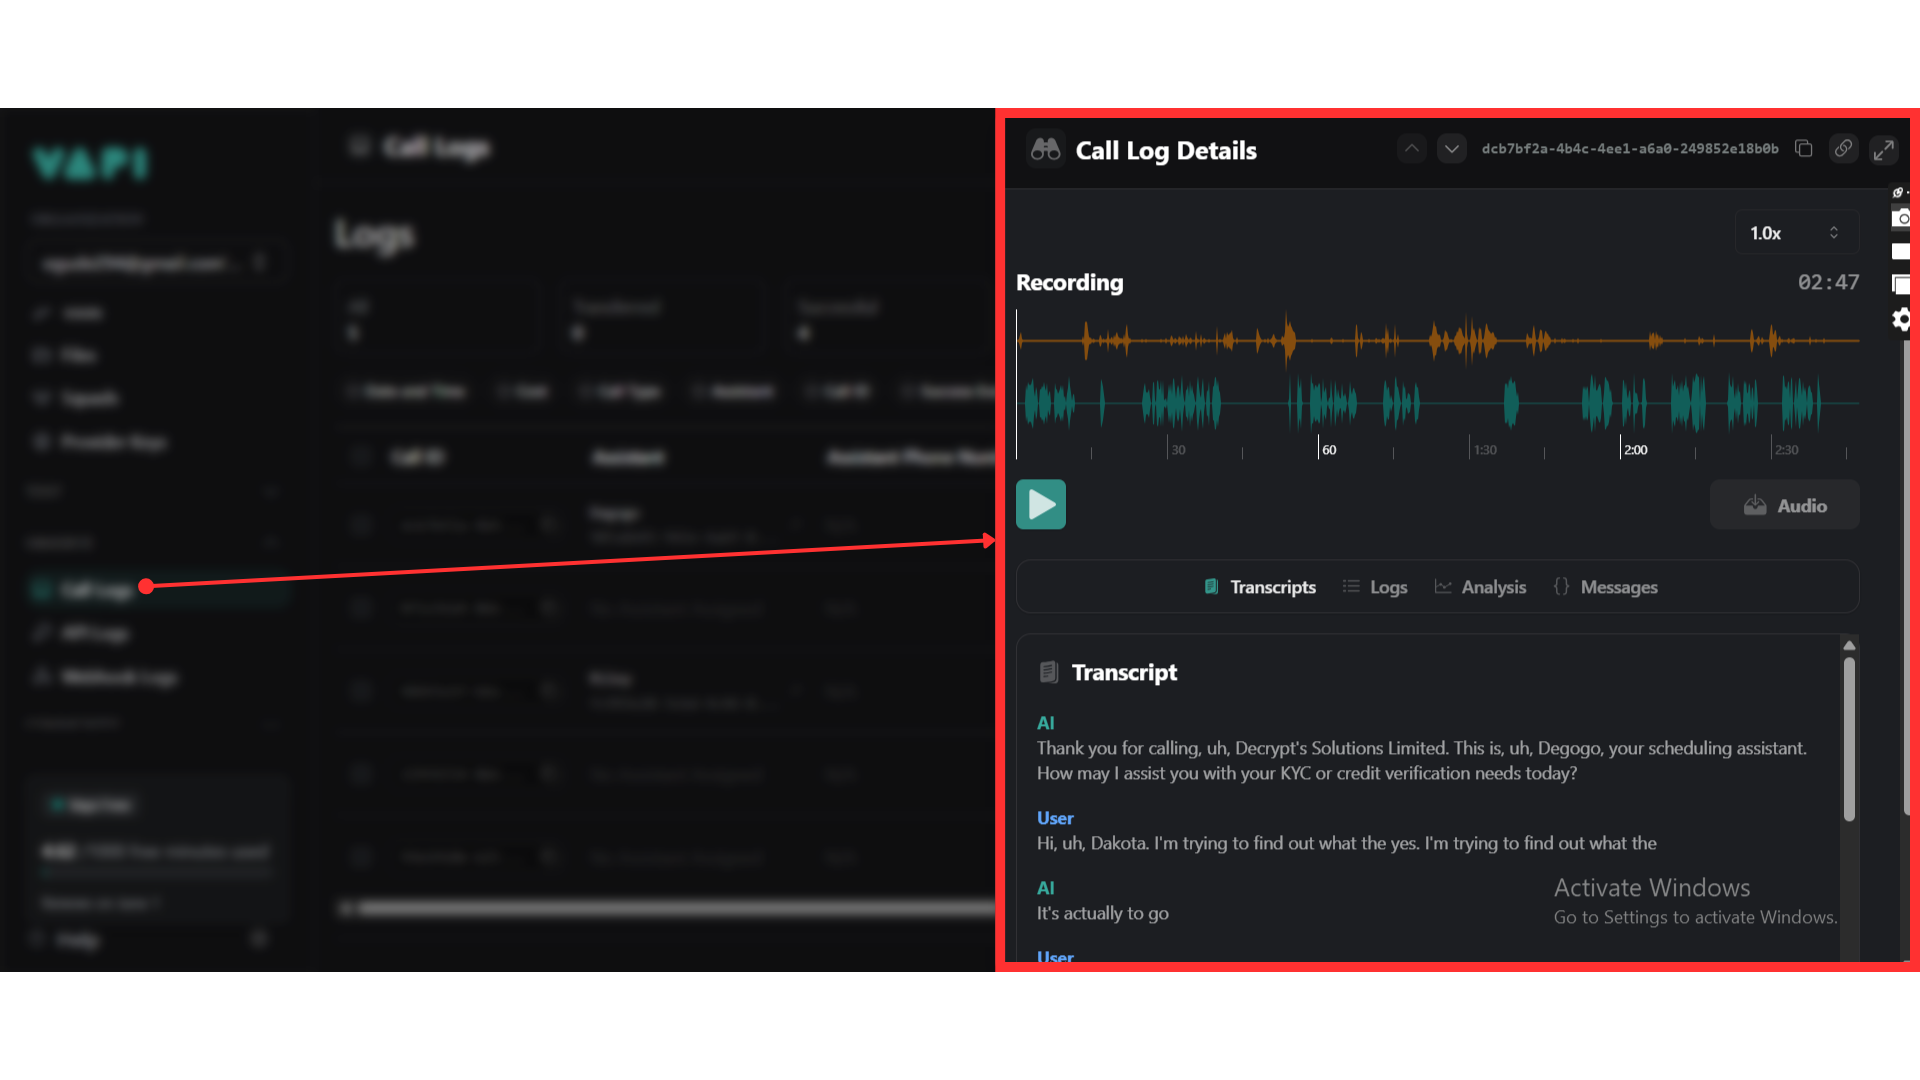Image resolution: width=1920 pixels, height=1080 pixels.
Task: Open the Analysis tab
Action: tap(1481, 587)
